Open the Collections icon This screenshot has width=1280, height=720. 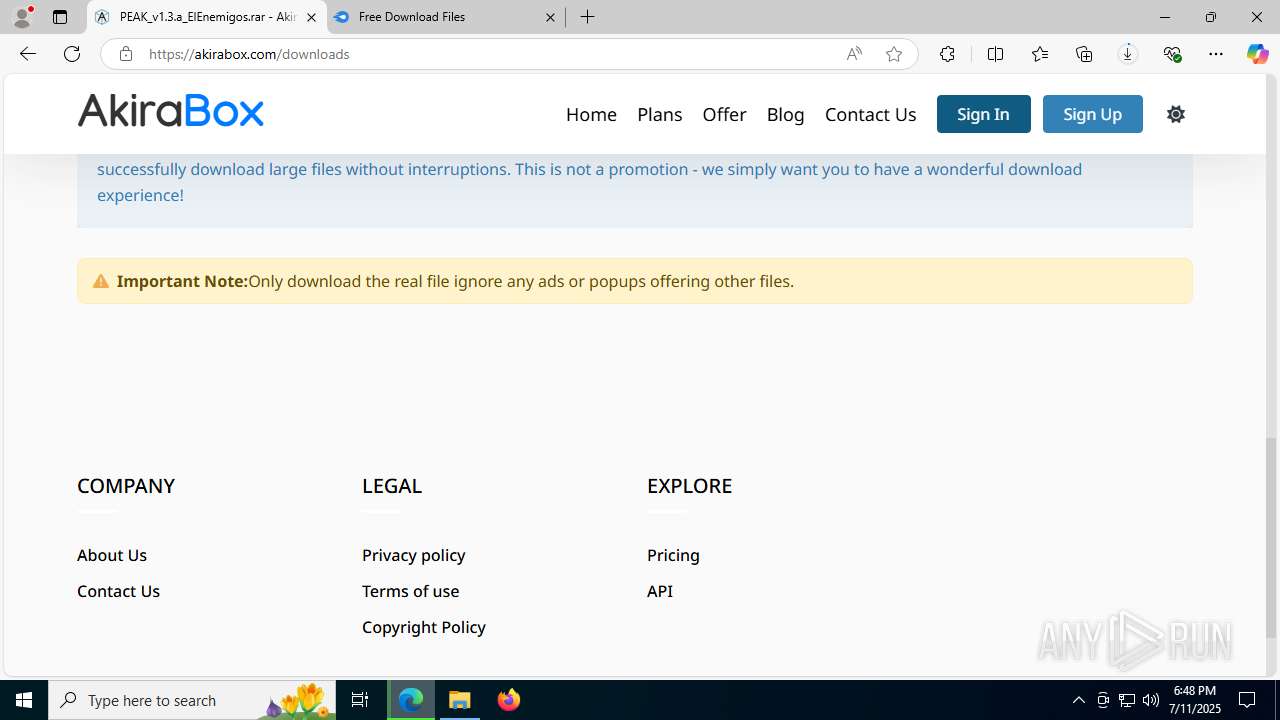click(1084, 54)
